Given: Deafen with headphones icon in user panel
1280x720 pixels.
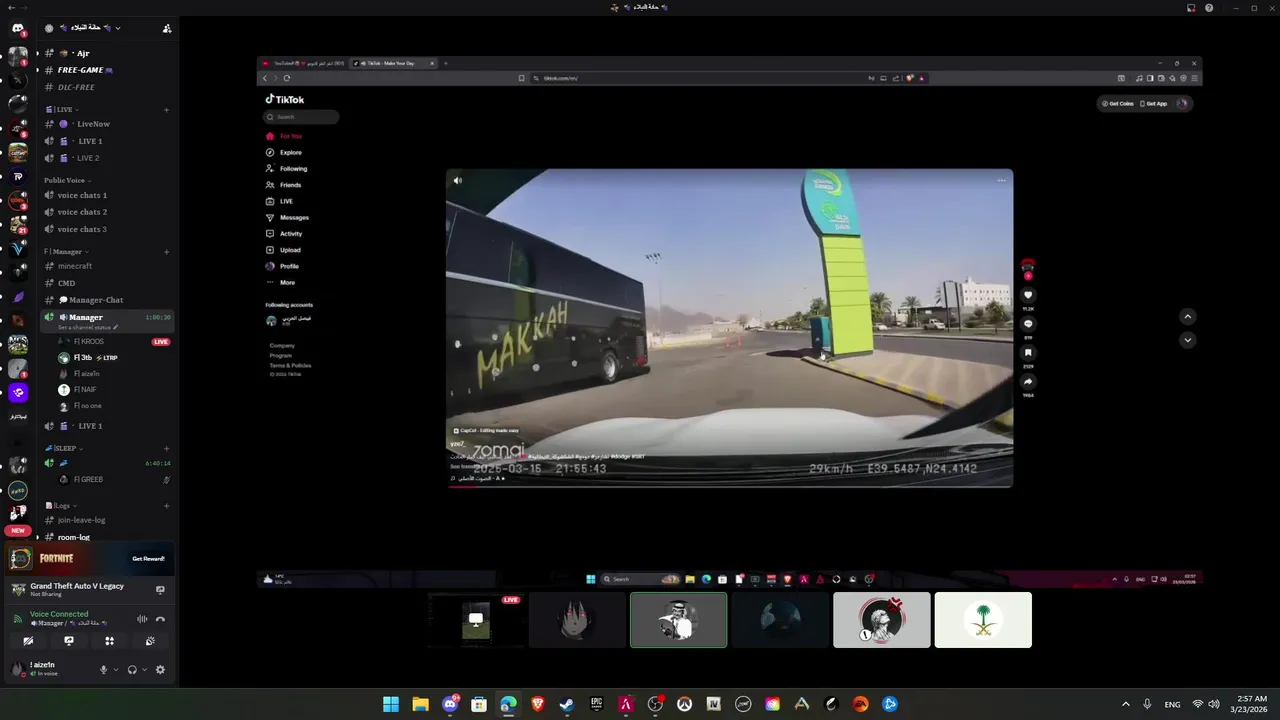Looking at the screenshot, I should (132, 670).
